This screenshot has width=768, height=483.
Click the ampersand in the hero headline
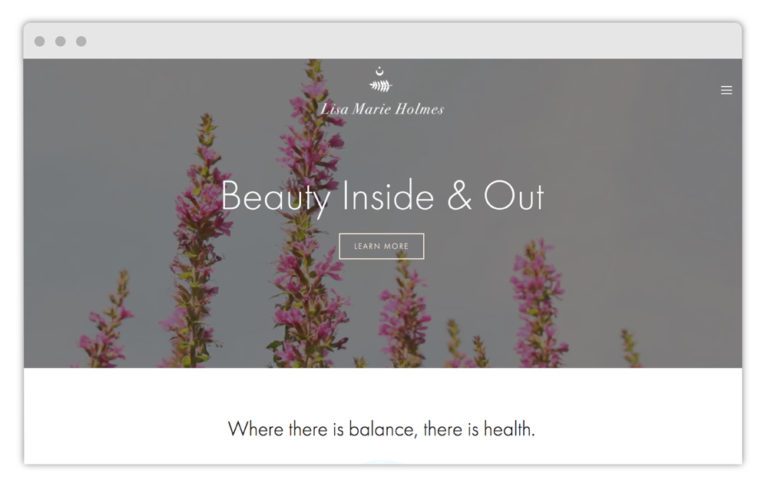point(459,196)
